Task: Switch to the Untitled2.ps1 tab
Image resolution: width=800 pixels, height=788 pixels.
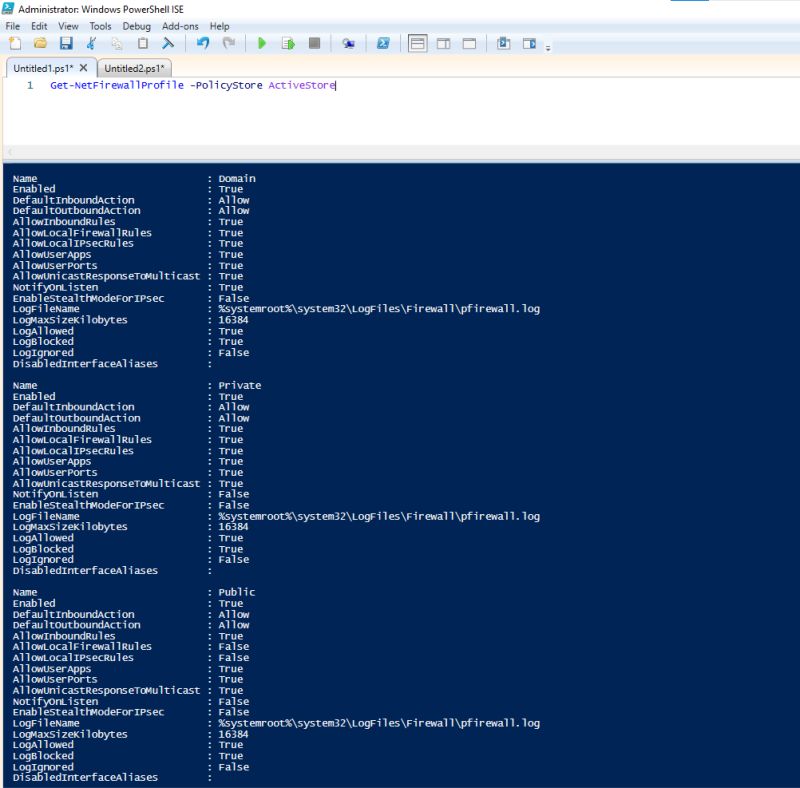Action: coord(133,70)
